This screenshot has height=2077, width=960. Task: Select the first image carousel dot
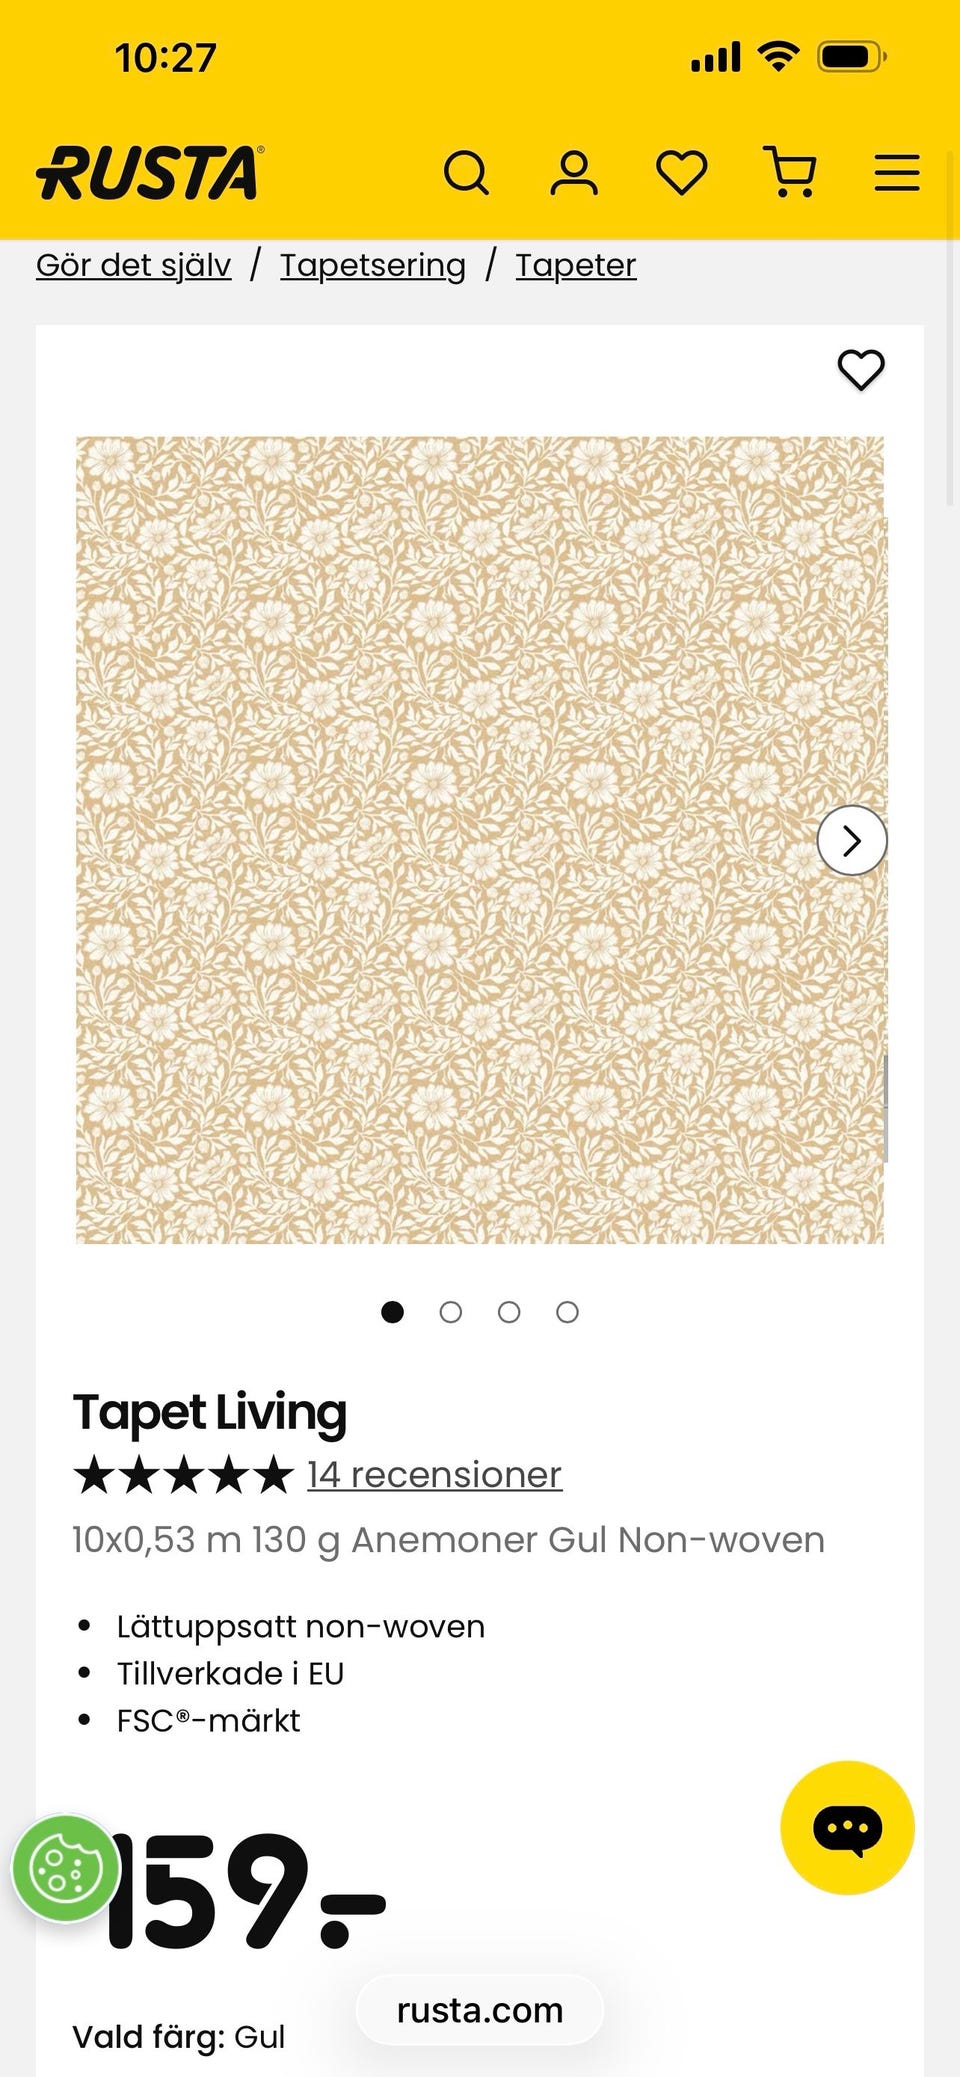point(393,1312)
